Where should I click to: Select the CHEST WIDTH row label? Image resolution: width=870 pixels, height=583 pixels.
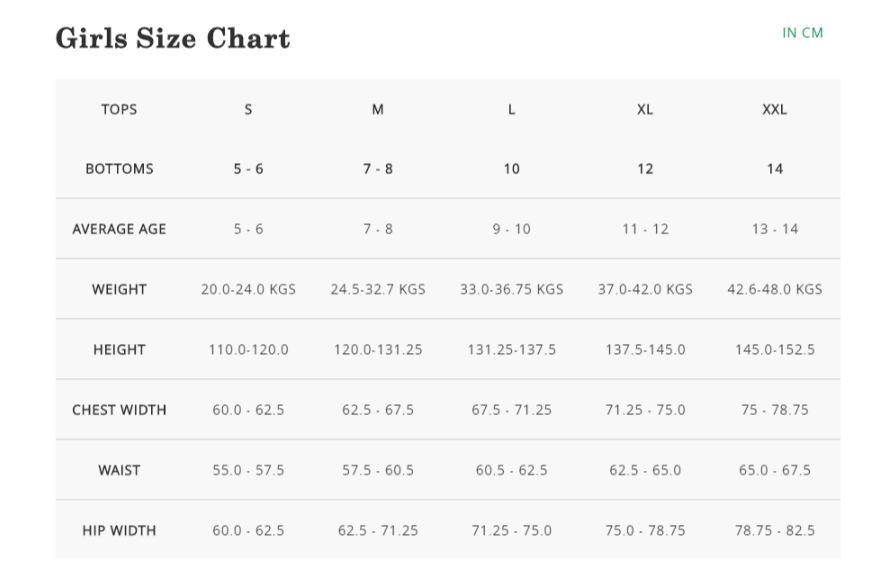point(119,410)
